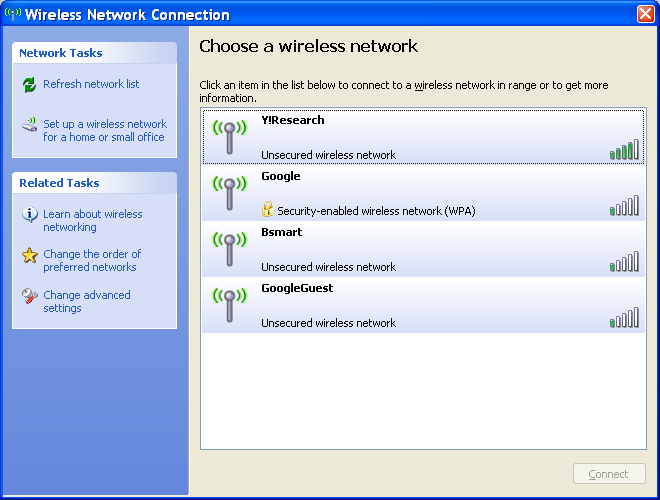Select the Bsmart unsecured network name

pos(281,232)
